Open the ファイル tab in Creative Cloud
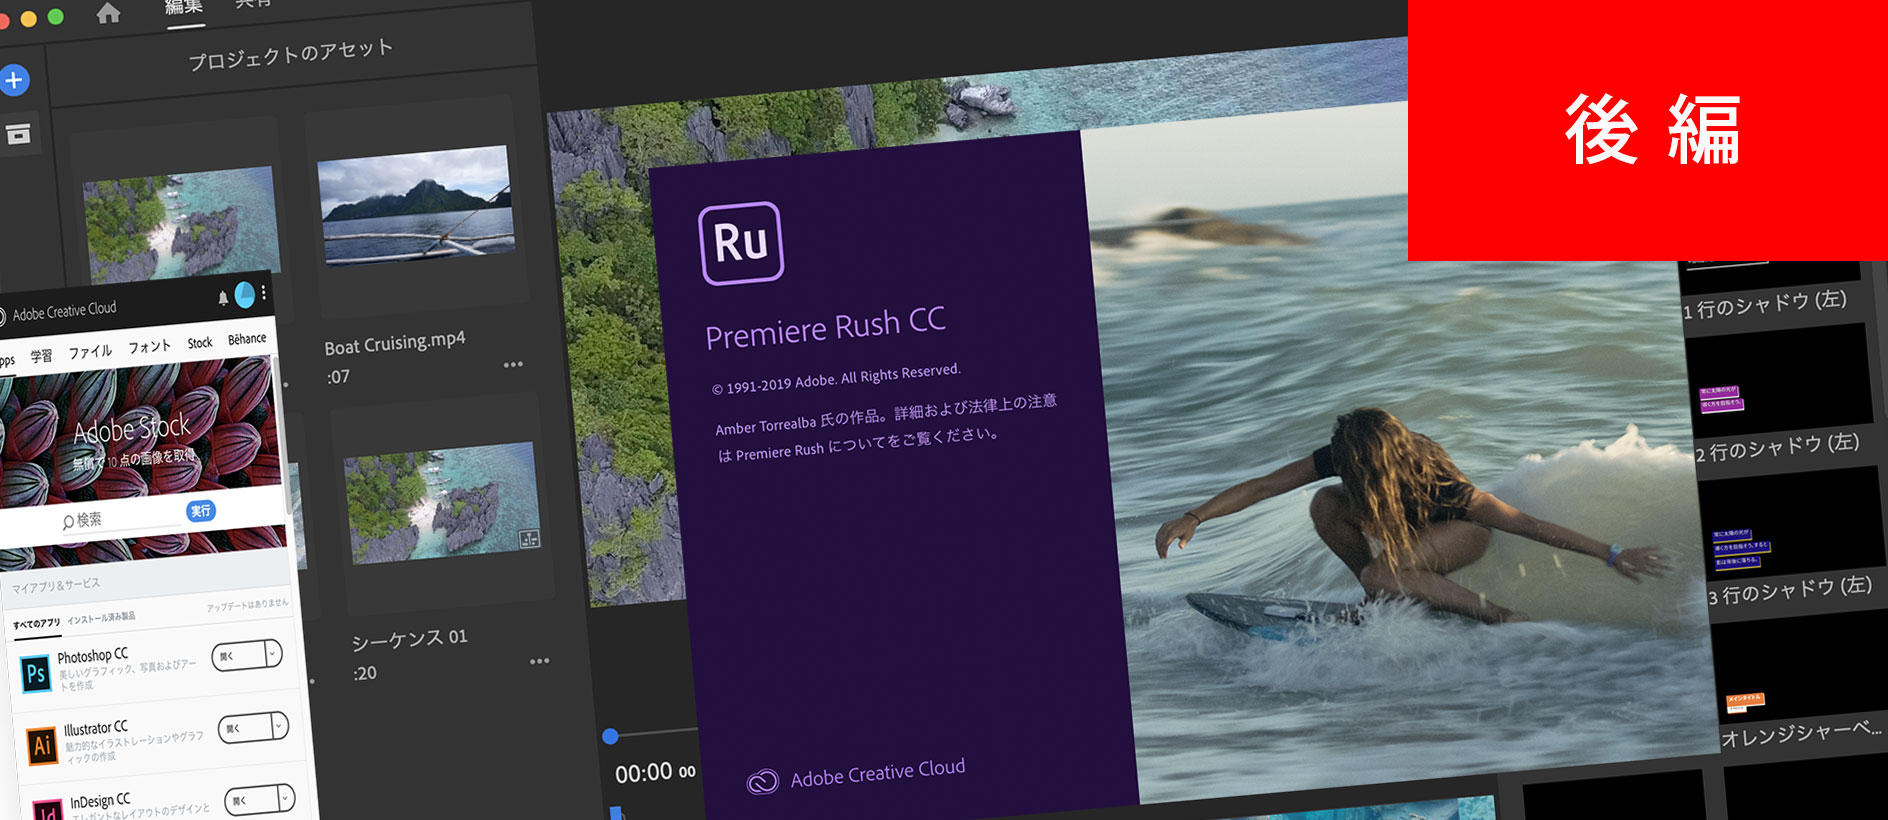The image size is (1888, 820). (x=90, y=352)
